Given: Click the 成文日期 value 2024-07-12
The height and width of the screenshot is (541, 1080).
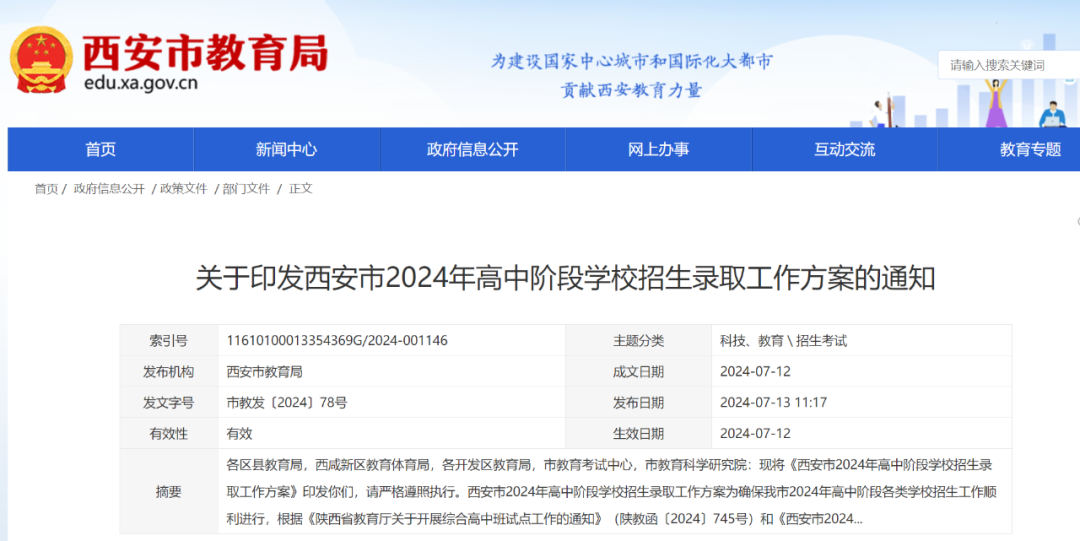Looking at the screenshot, I should (x=755, y=371).
